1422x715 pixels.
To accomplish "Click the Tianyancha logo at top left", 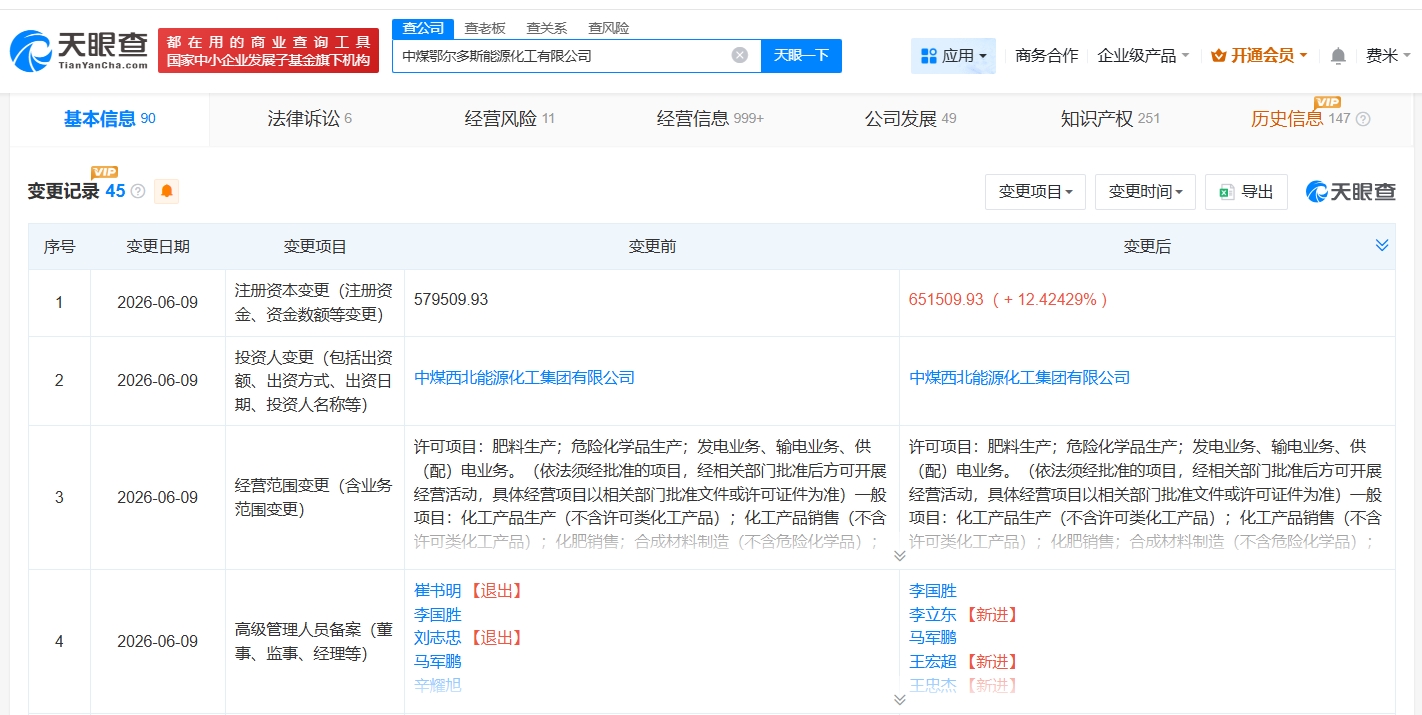I will click(x=79, y=50).
